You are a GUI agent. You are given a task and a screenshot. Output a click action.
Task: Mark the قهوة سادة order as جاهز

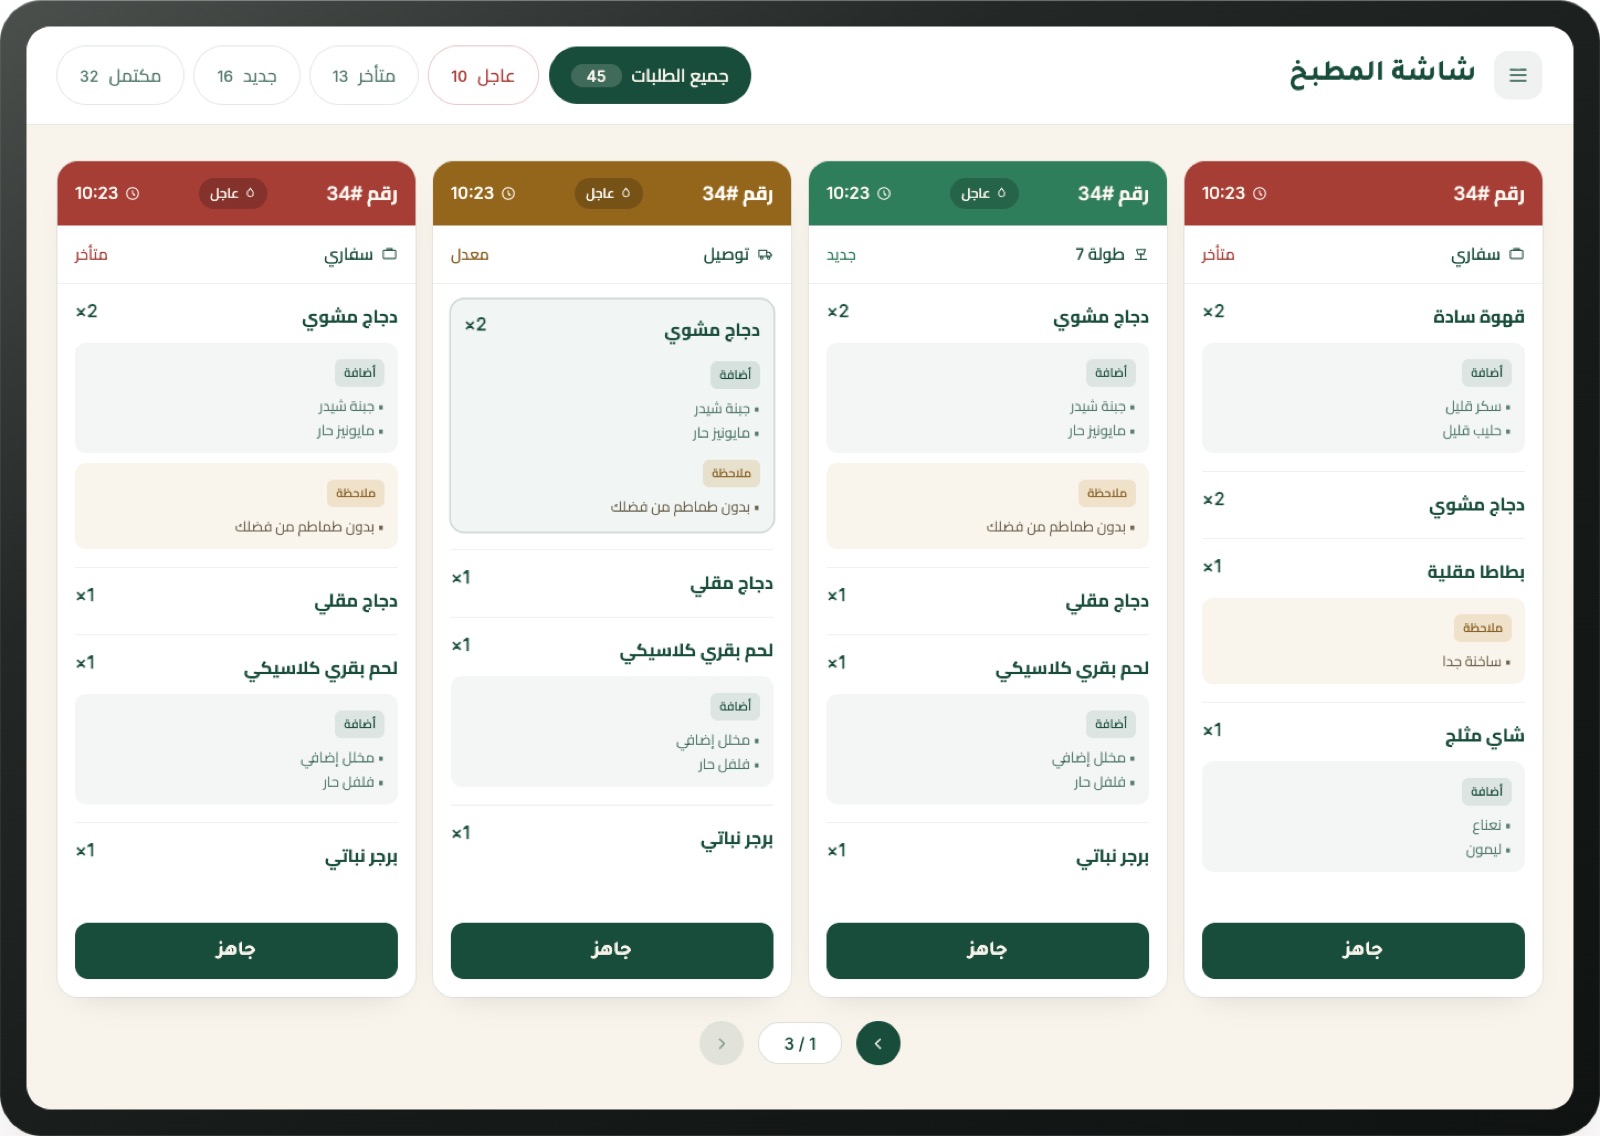pos(1363,950)
